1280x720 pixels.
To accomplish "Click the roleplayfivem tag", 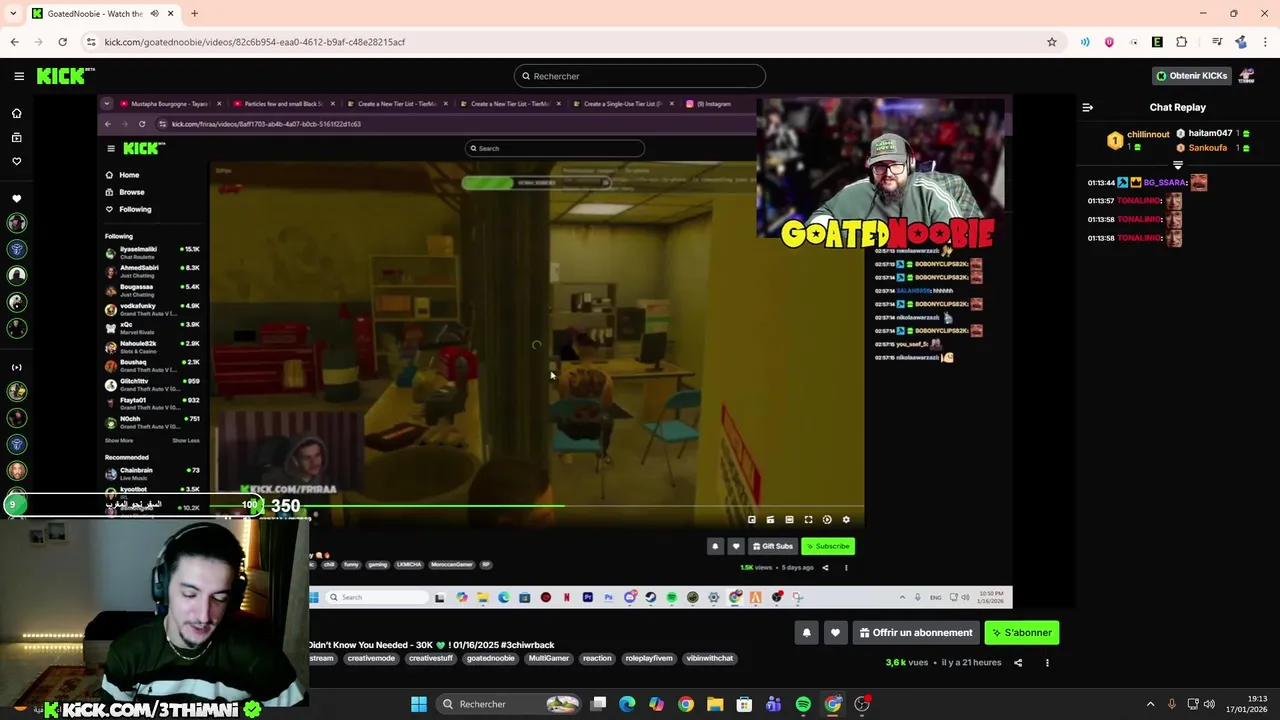I will (x=649, y=658).
